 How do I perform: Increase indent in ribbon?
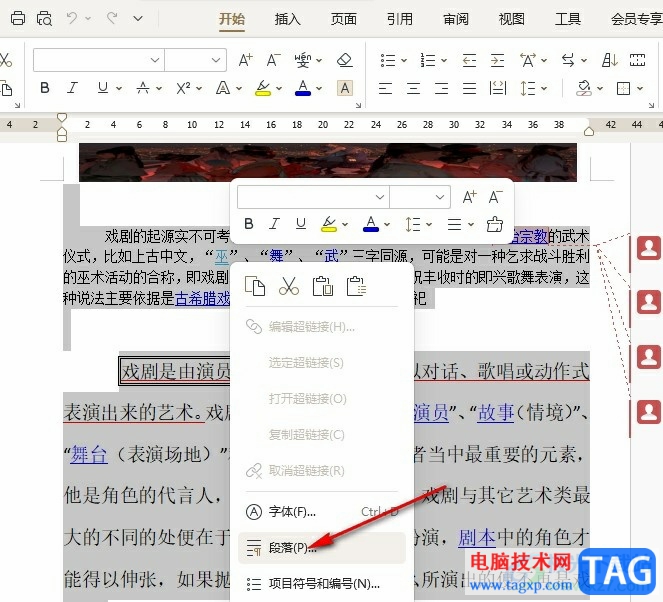(497, 60)
